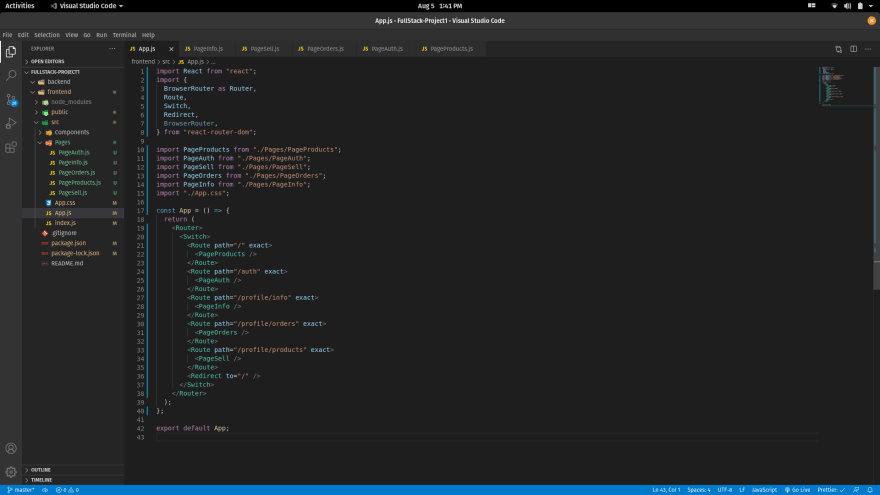Open the Extensions view icon
880x495 pixels.
[11, 148]
